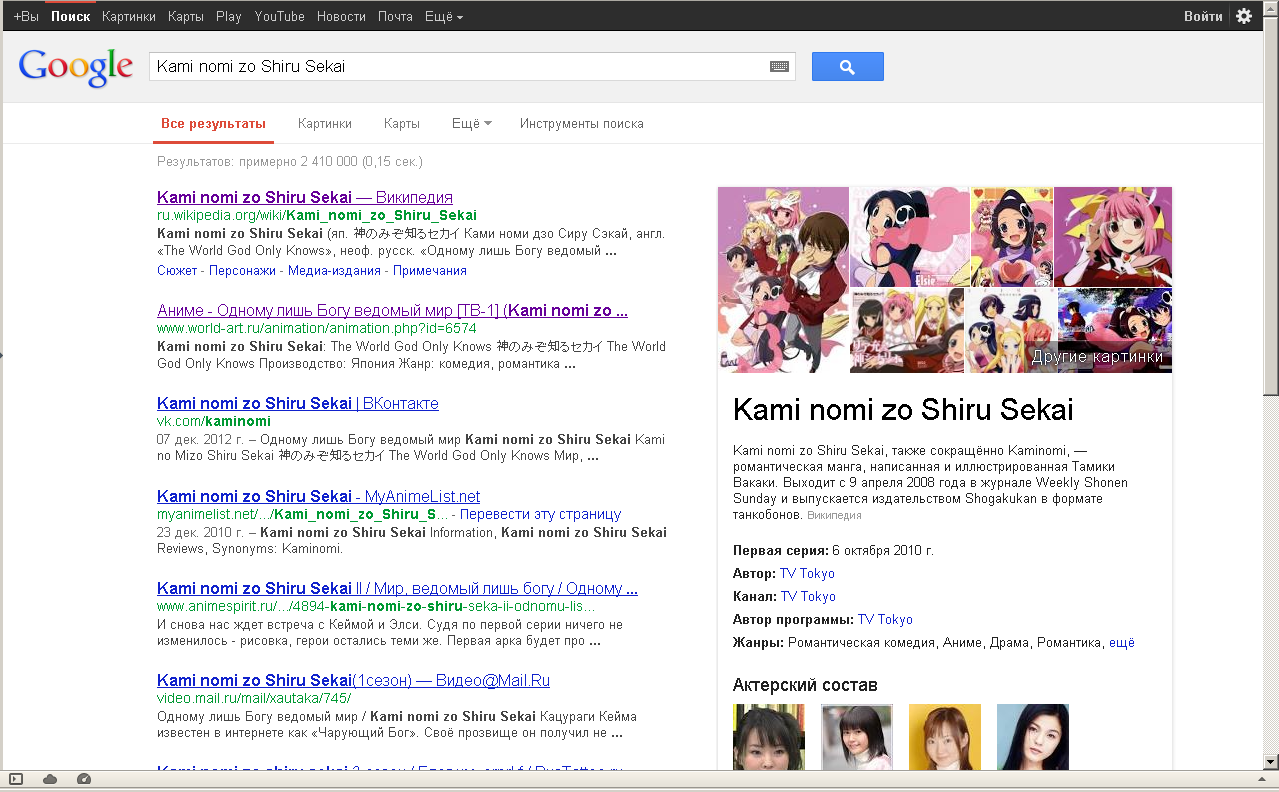Click the blue search magnifier button
1279x792 pixels.
[x=847, y=67]
